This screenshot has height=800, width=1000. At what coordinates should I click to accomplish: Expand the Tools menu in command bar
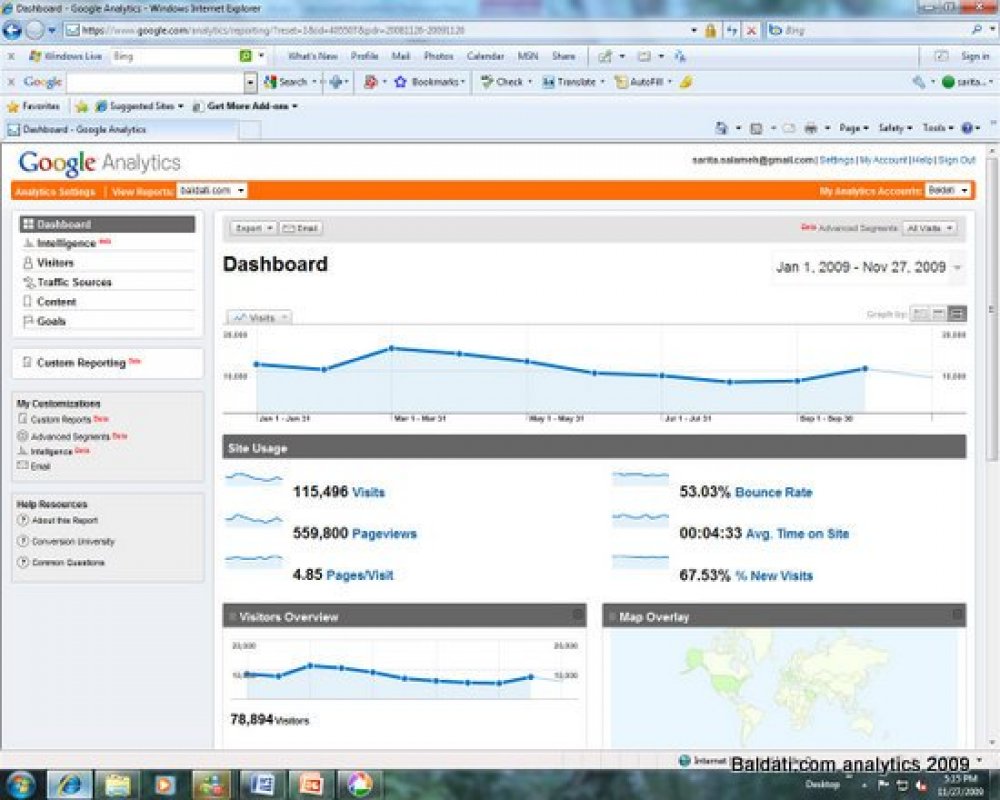tap(938, 128)
